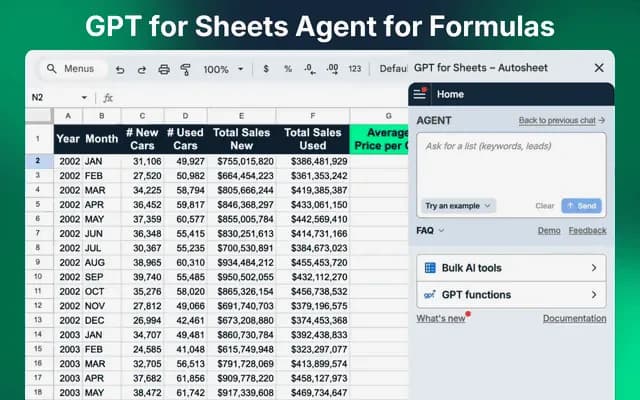Viewport: 640px width, 400px height.
Task: Follow Back to previous chat link
Action: click(x=562, y=120)
